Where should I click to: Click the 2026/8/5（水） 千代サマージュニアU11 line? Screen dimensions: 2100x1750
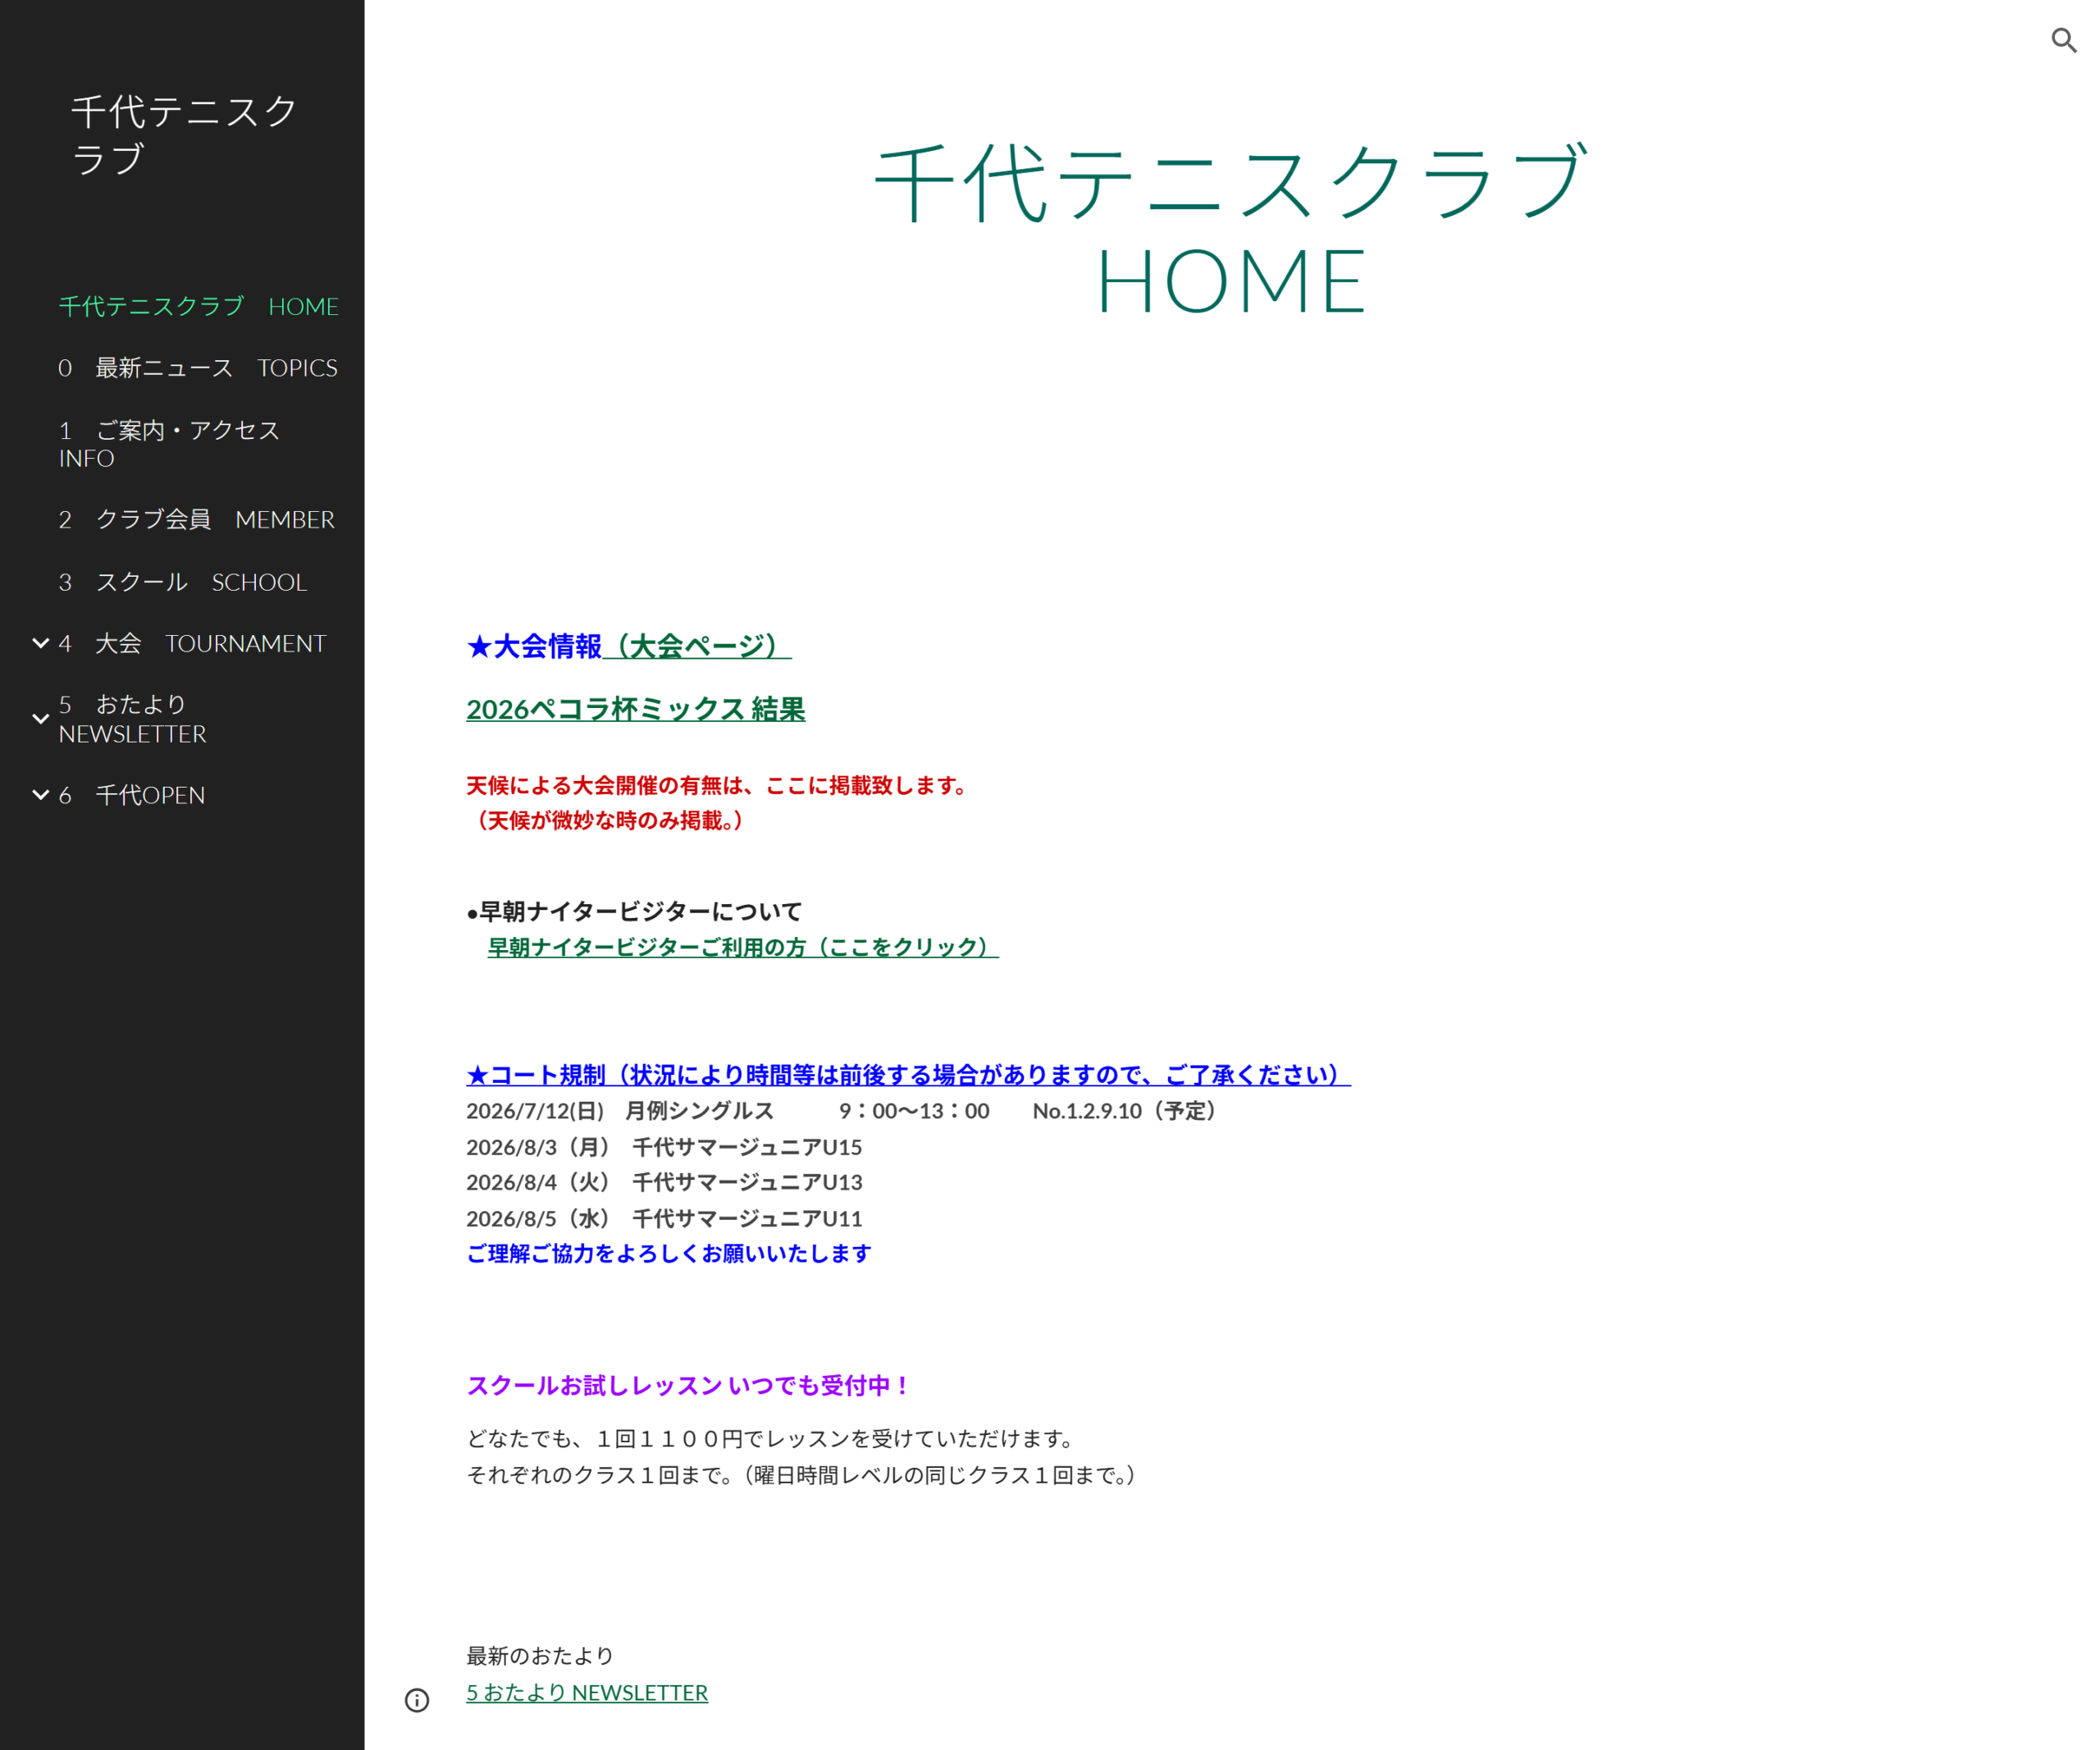tap(664, 1218)
